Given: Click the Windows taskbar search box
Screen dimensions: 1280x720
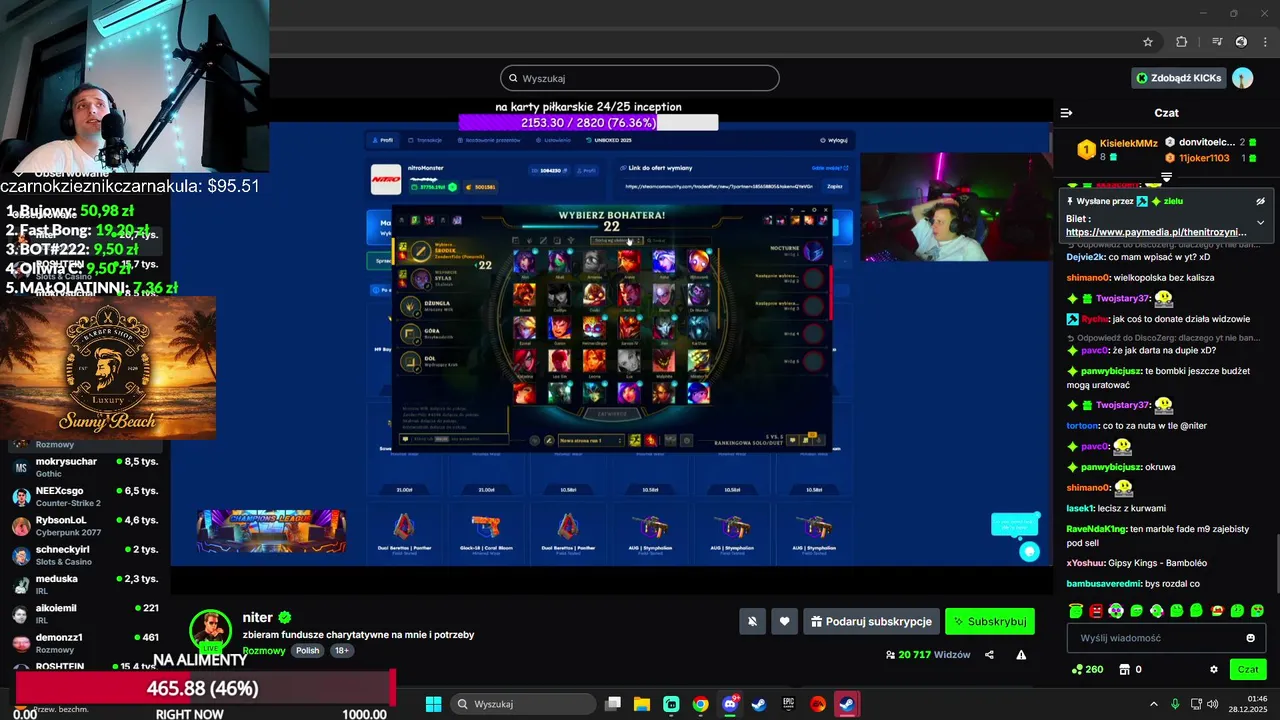Looking at the screenshot, I should click(523, 704).
